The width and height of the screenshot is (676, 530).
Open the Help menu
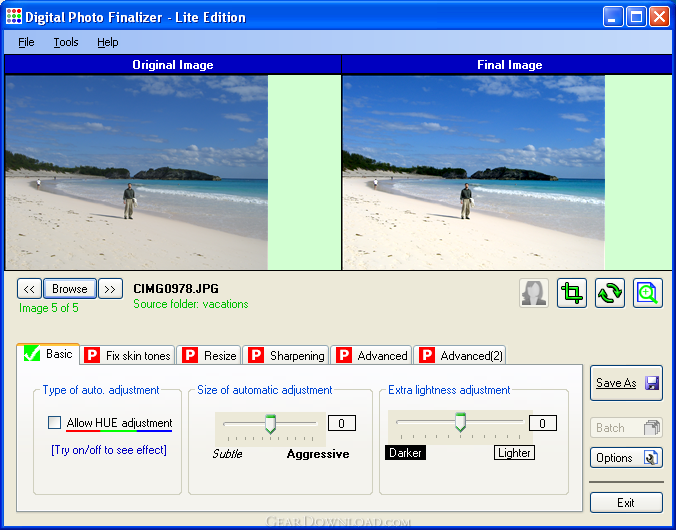coord(108,42)
